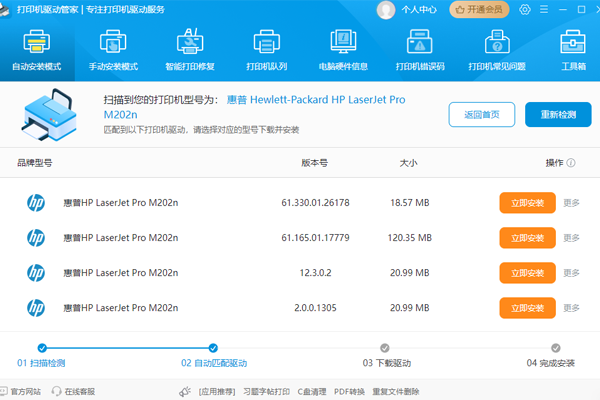Click 重新检测 re-detect button
Image resolution: width=600 pixels, height=400 pixels.
click(x=558, y=114)
